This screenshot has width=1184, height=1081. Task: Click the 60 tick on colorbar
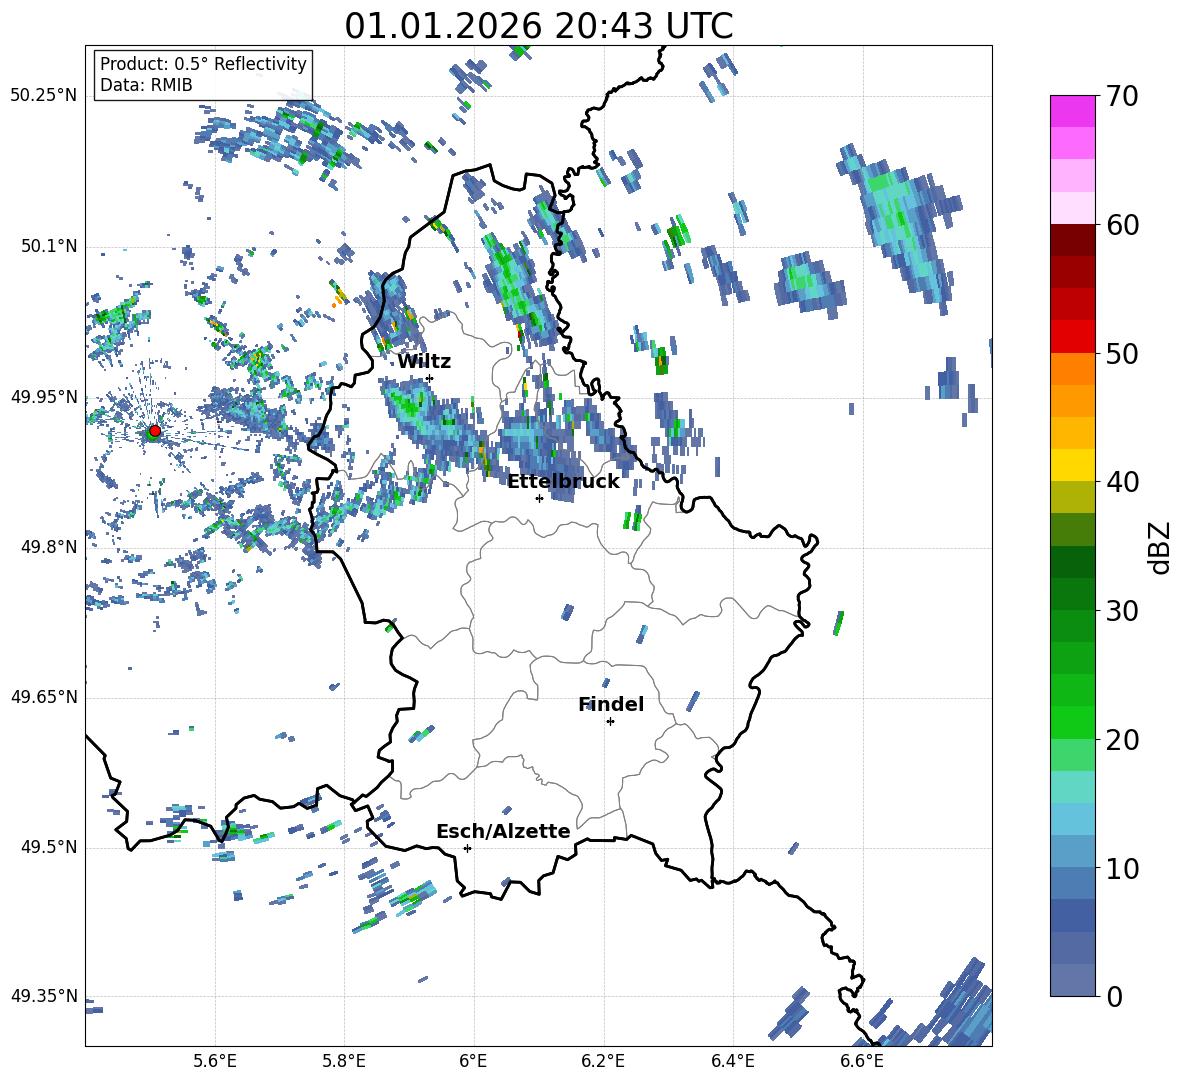tap(1122, 225)
